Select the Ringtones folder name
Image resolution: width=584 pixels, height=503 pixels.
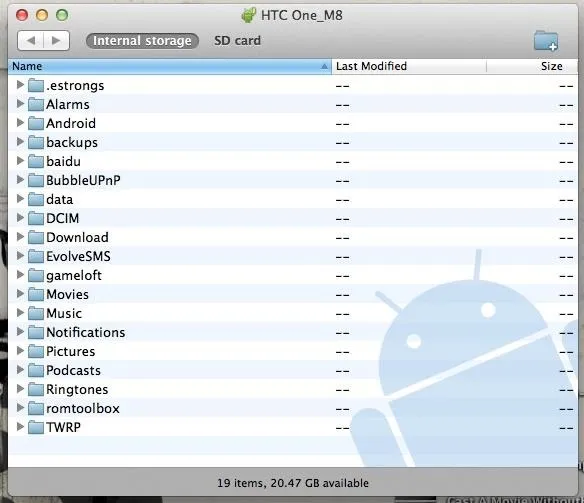(x=77, y=389)
